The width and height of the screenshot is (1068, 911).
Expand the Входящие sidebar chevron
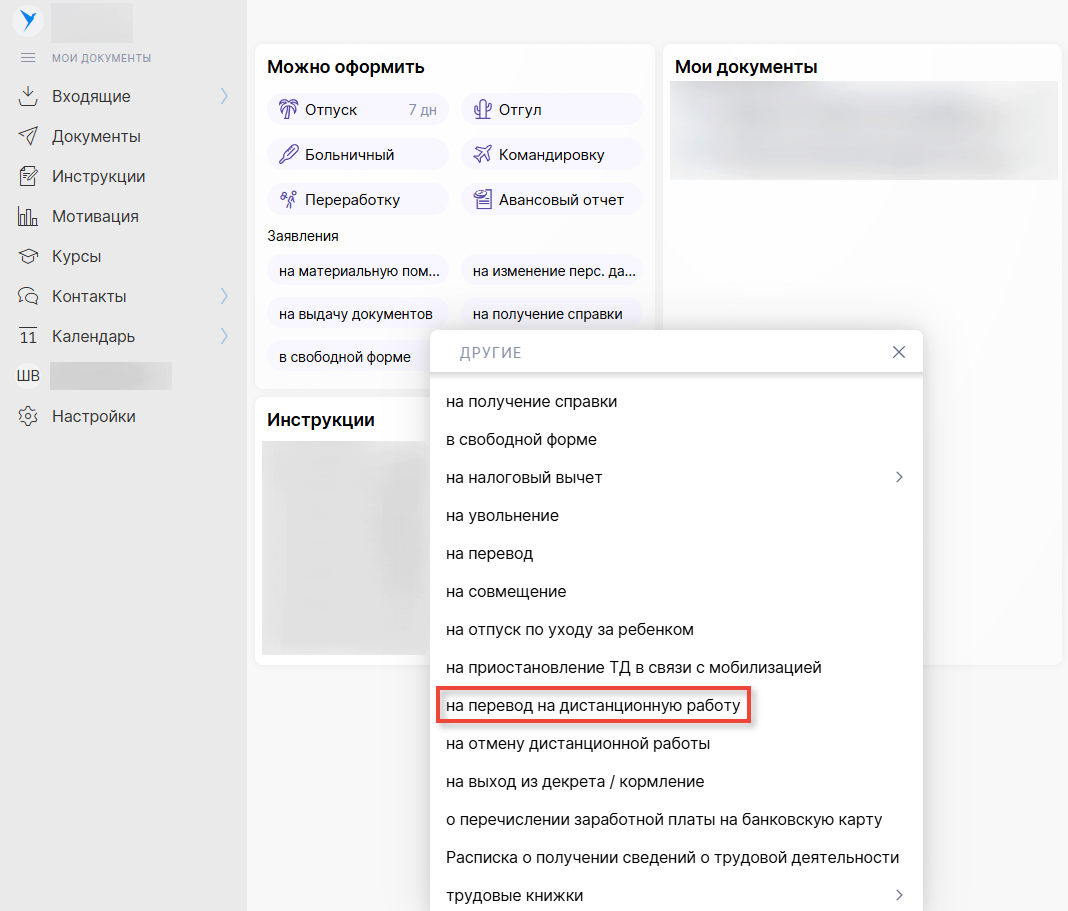pyautogui.click(x=224, y=96)
